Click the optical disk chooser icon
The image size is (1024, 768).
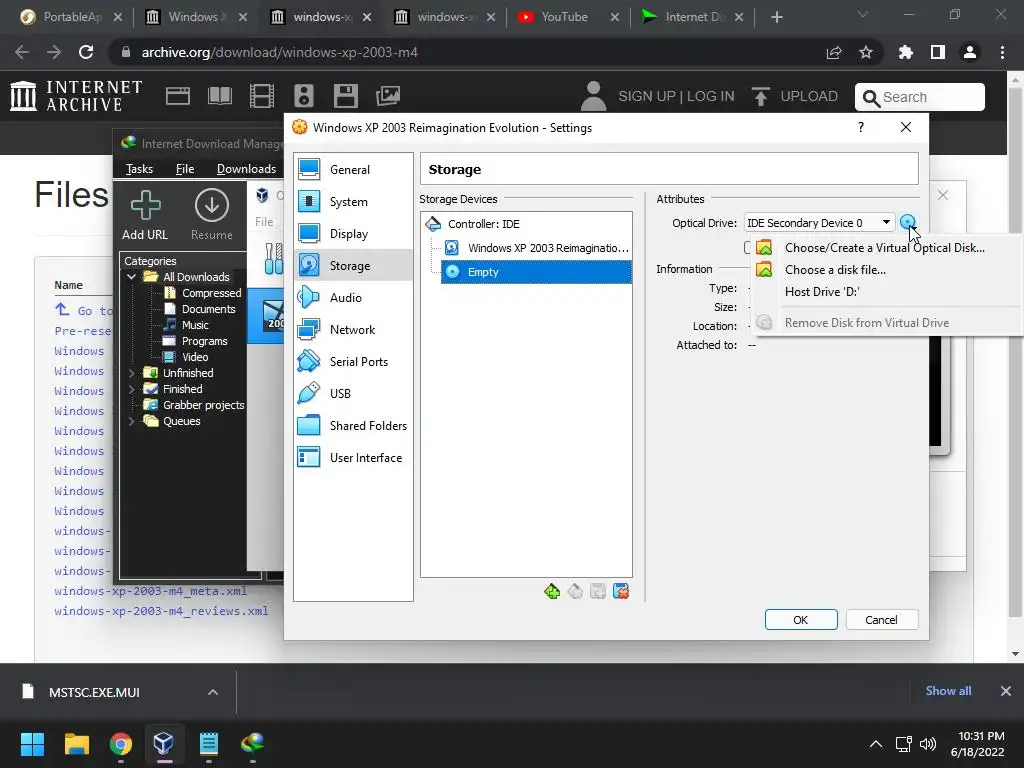coord(907,223)
